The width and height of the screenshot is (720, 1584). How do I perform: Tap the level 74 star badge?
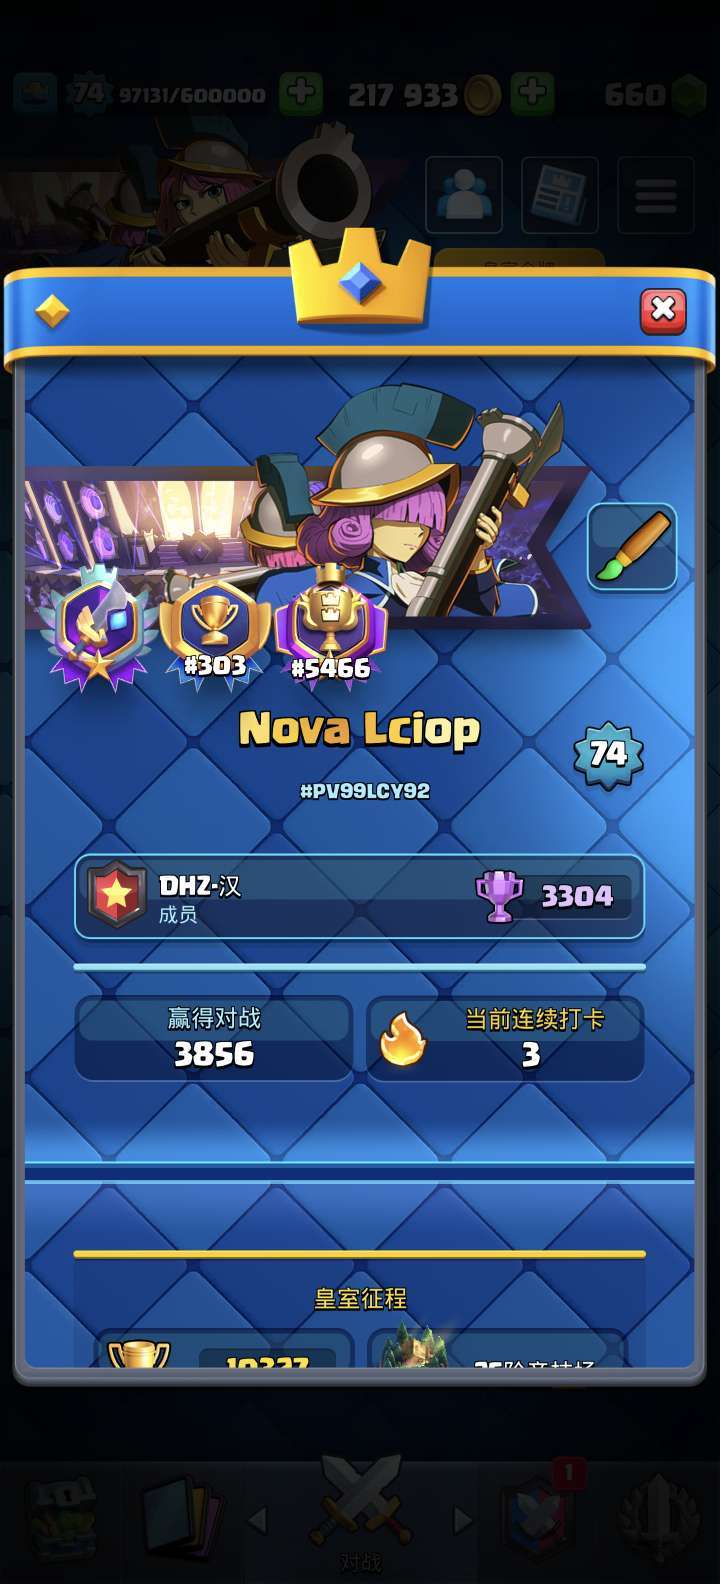click(x=608, y=754)
